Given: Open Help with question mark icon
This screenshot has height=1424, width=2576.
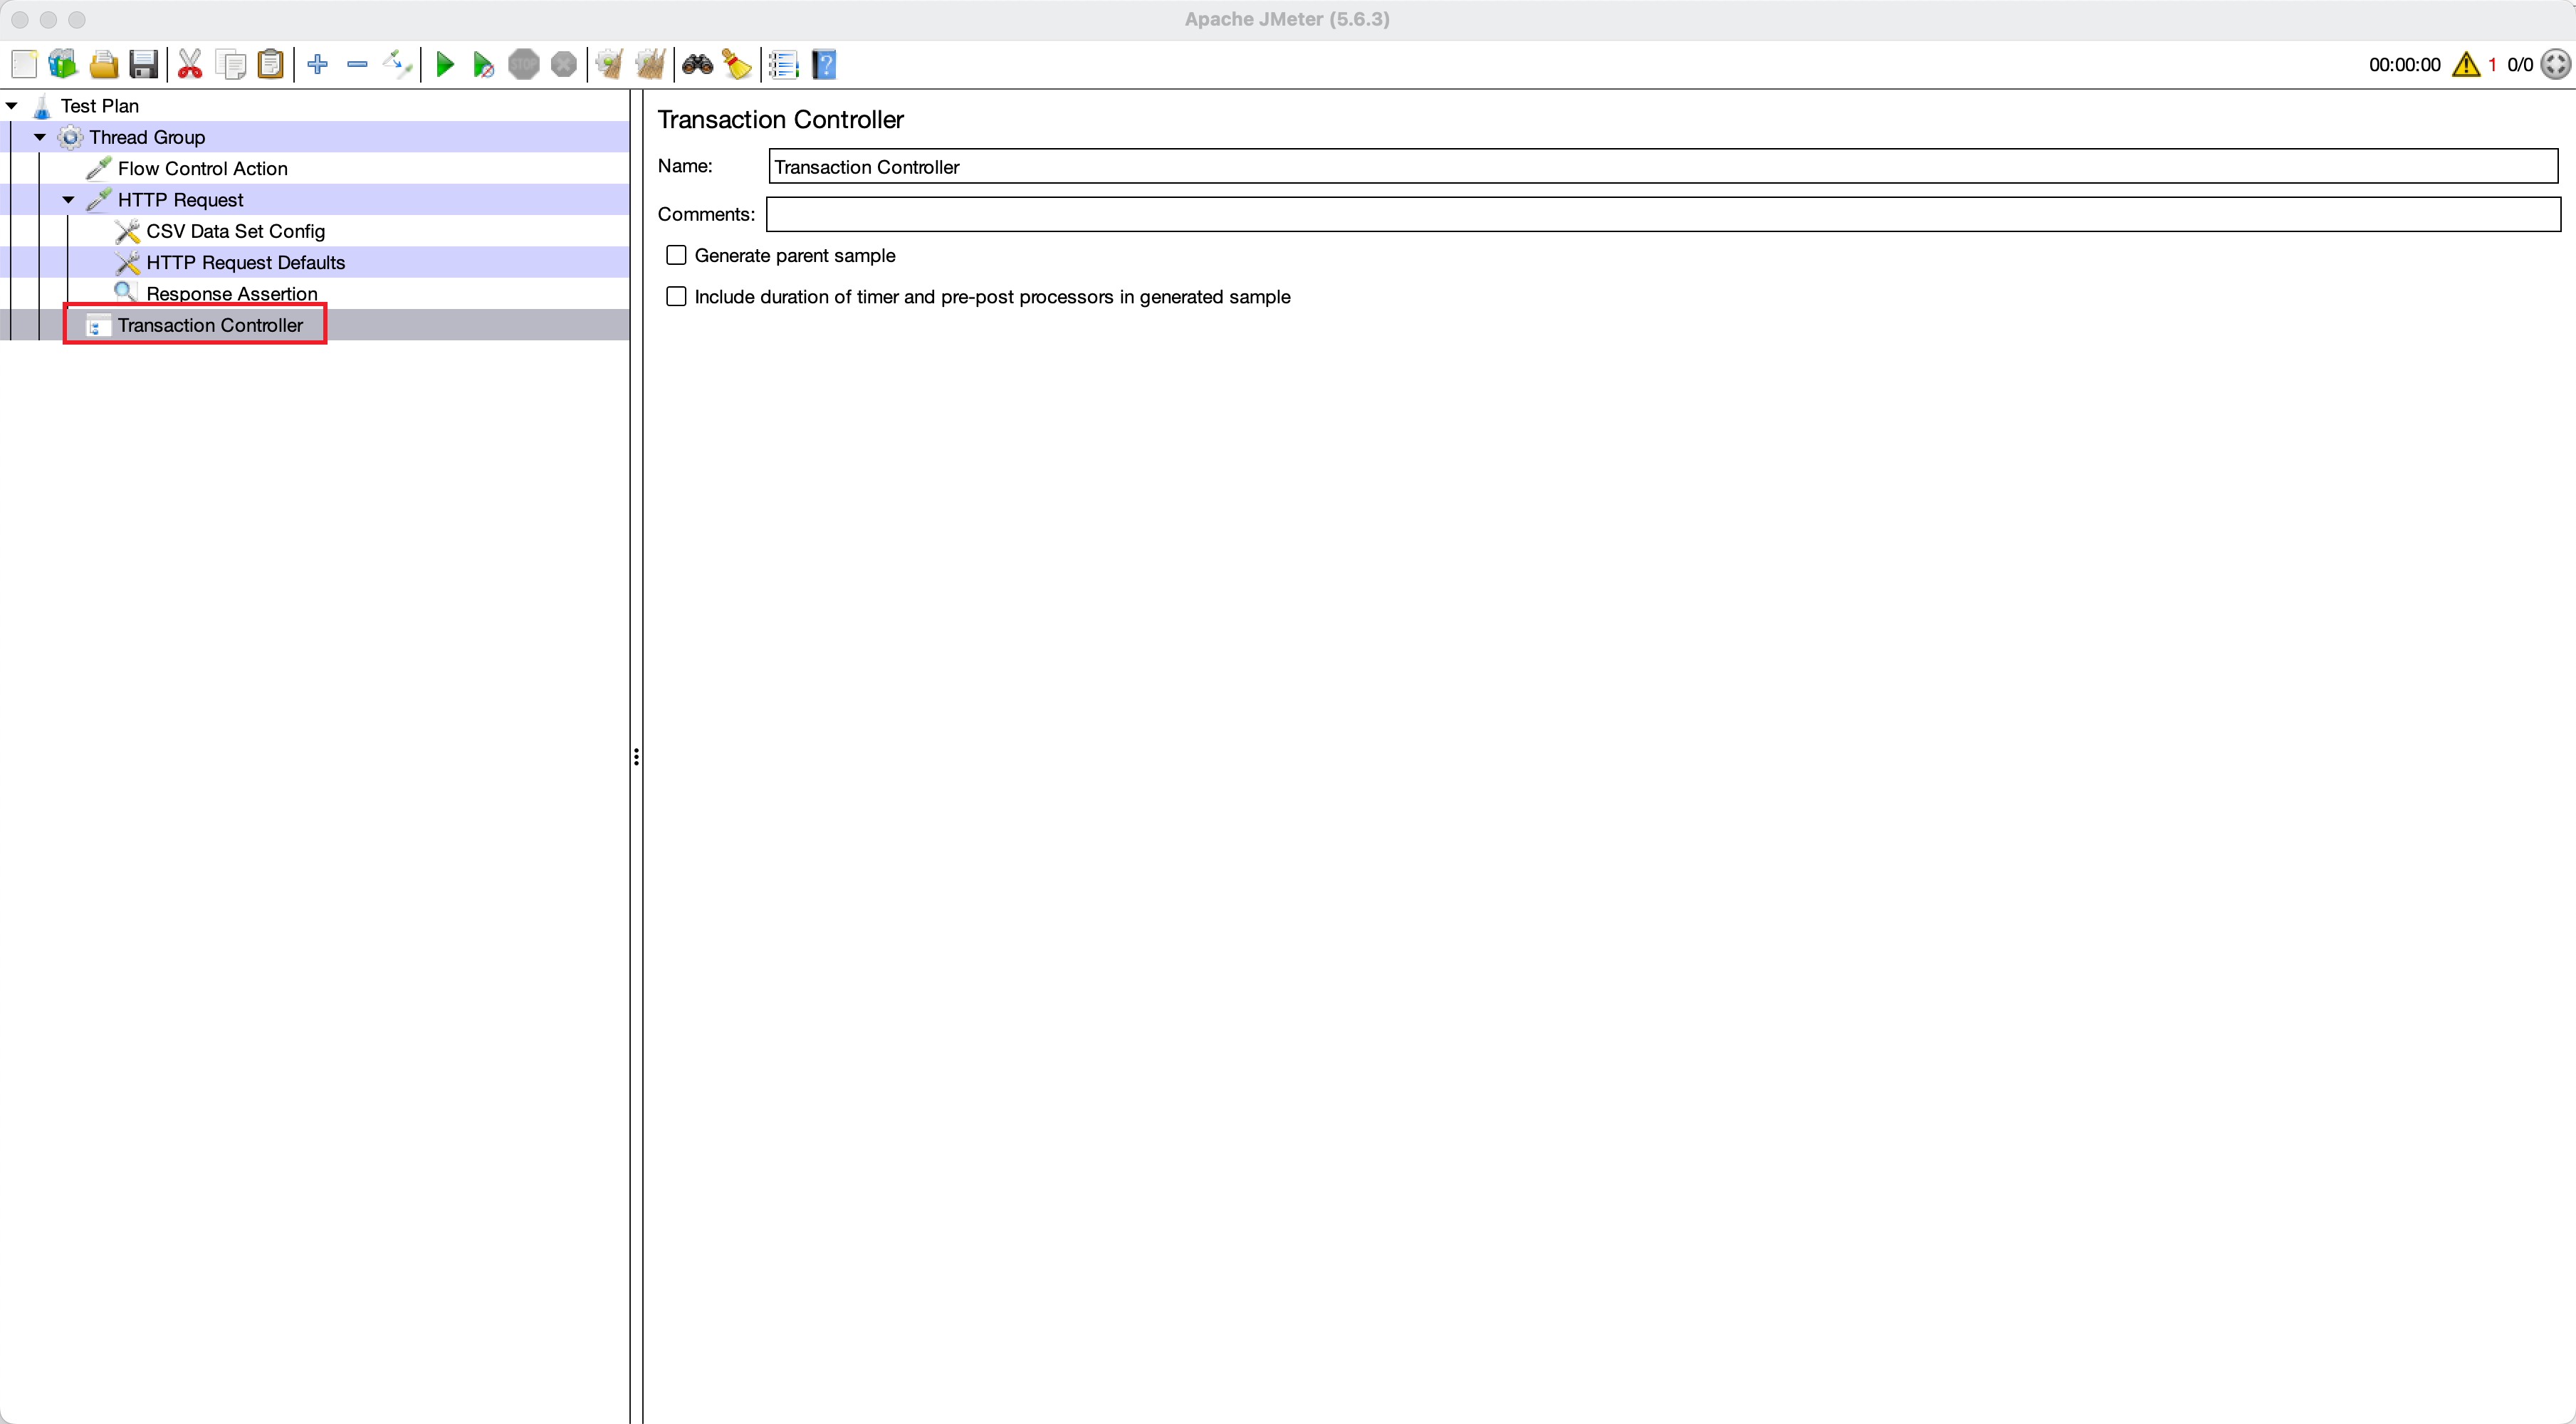Looking at the screenshot, I should (824, 65).
